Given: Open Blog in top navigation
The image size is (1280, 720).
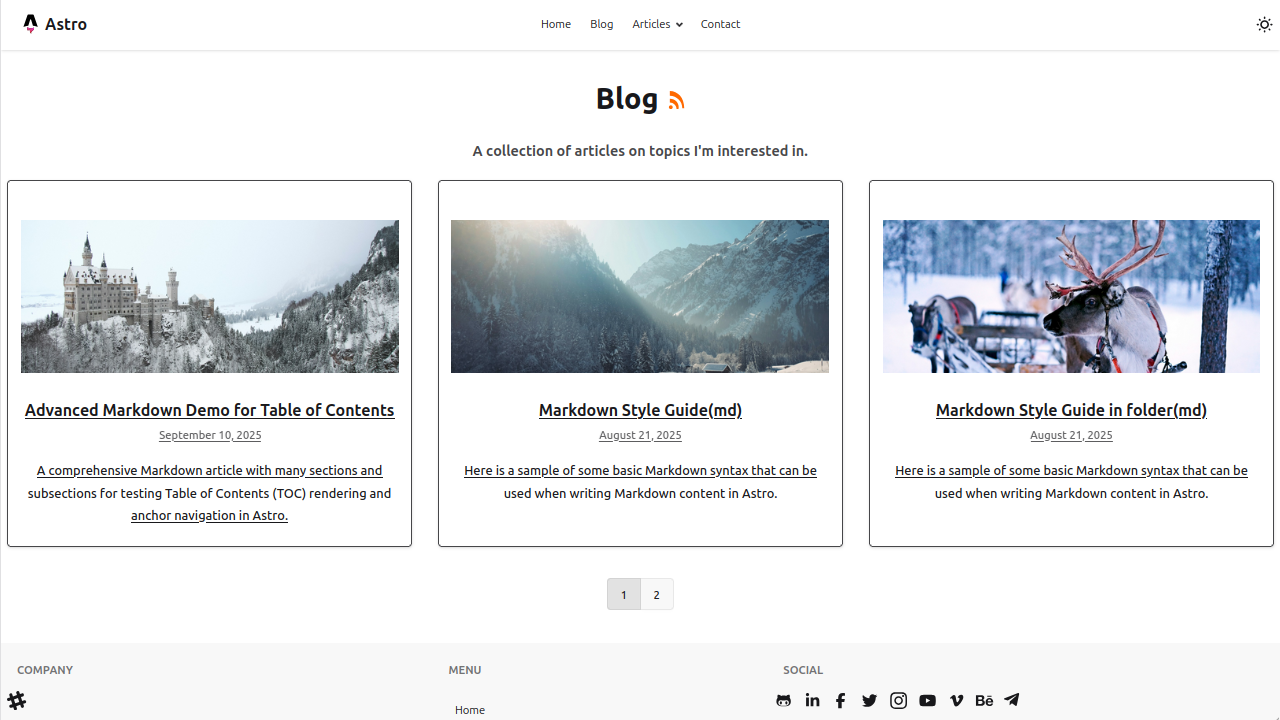Looking at the screenshot, I should coord(601,24).
